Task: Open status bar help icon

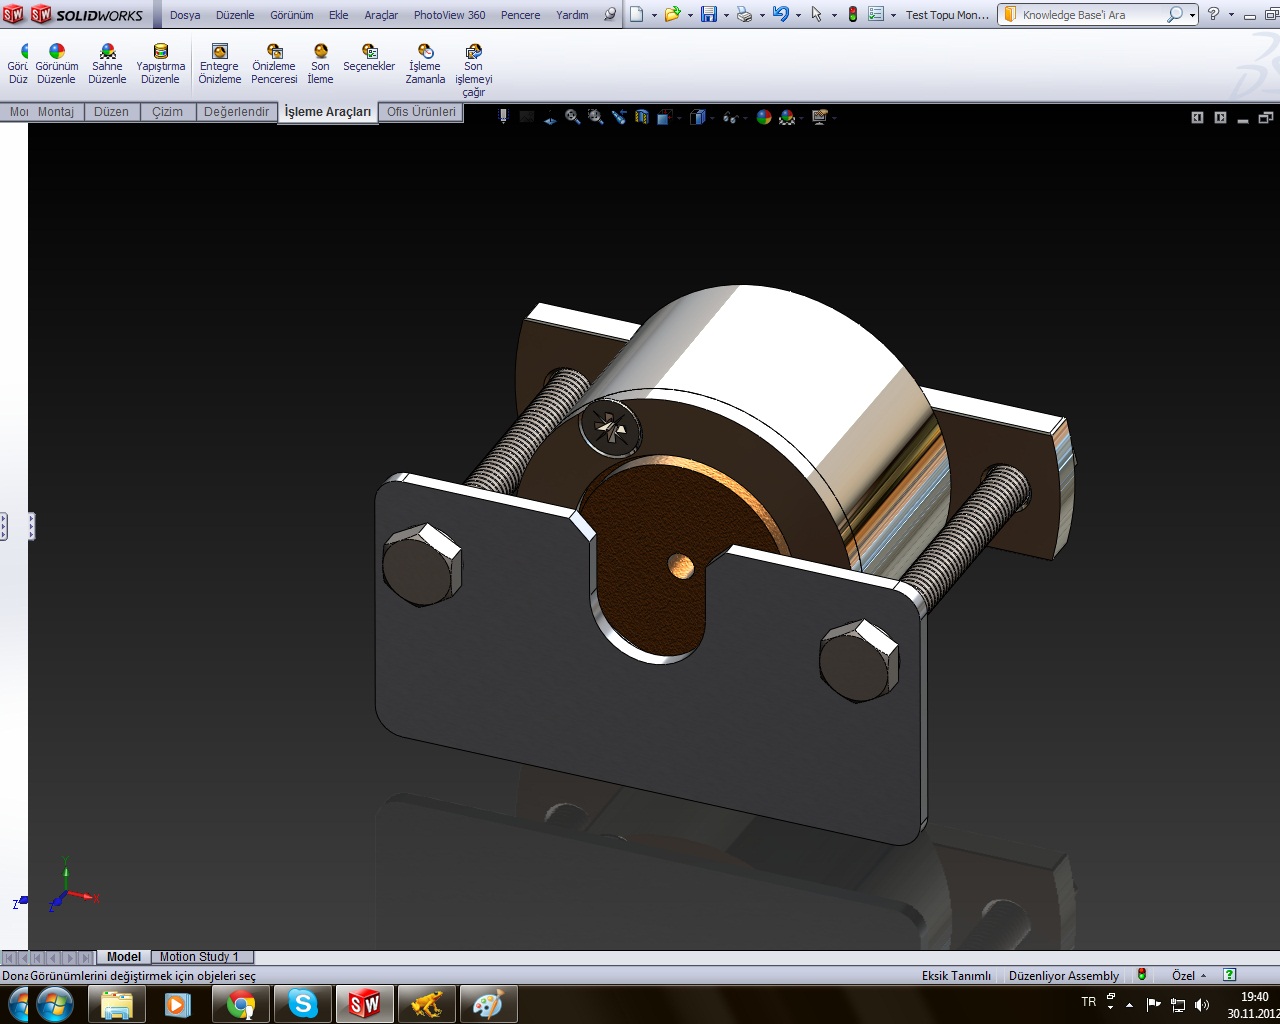Action: click(1230, 975)
